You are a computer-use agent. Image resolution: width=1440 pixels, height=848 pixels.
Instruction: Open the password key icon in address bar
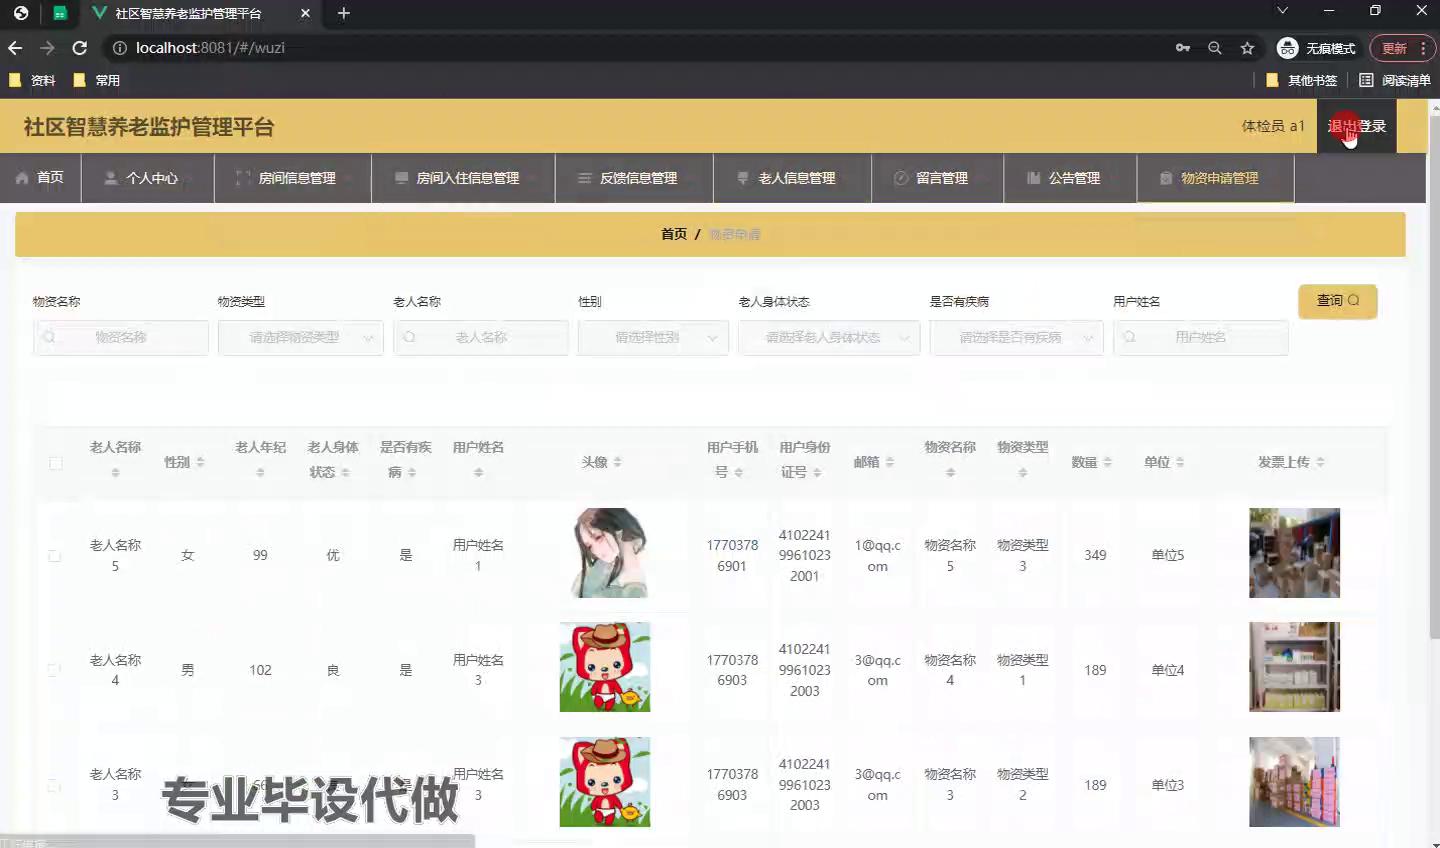(x=1183, y=48)
